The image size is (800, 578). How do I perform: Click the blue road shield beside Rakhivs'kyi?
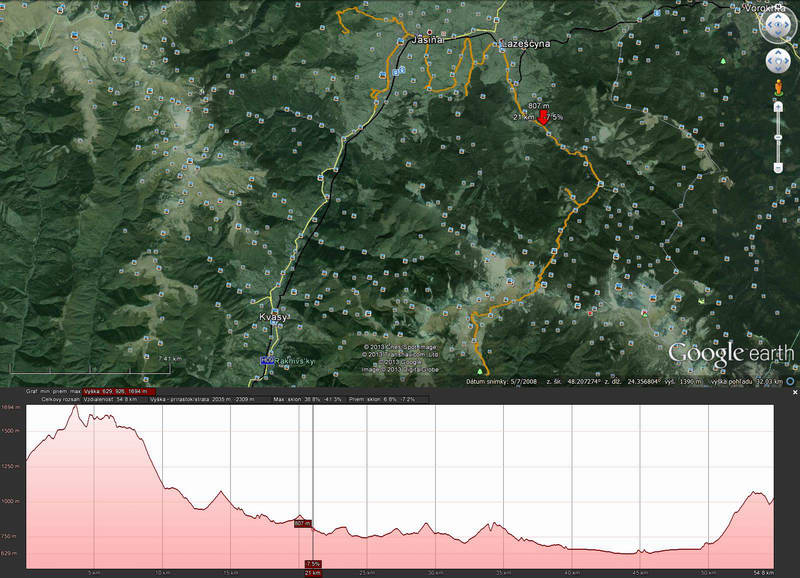coord(267,361)
